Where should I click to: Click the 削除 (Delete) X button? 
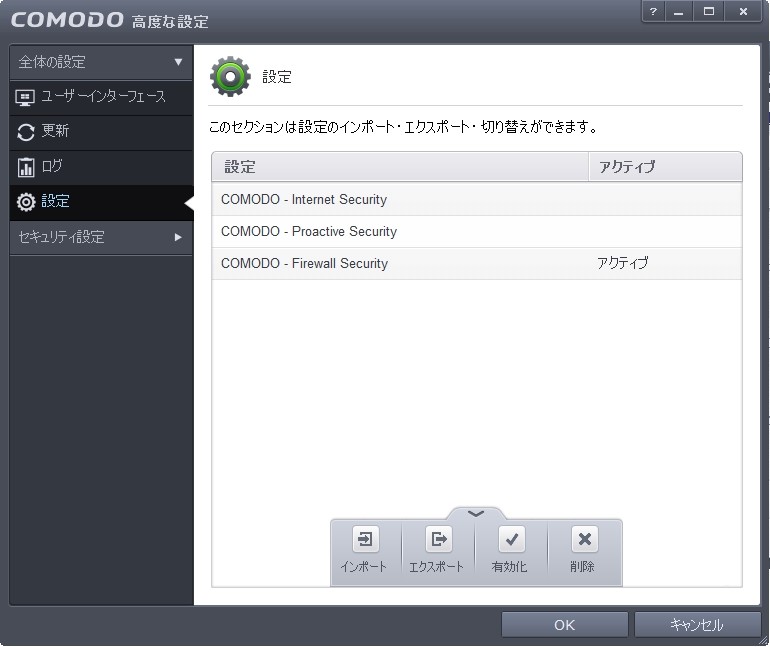pyautogui.click(x=584, y=539)
